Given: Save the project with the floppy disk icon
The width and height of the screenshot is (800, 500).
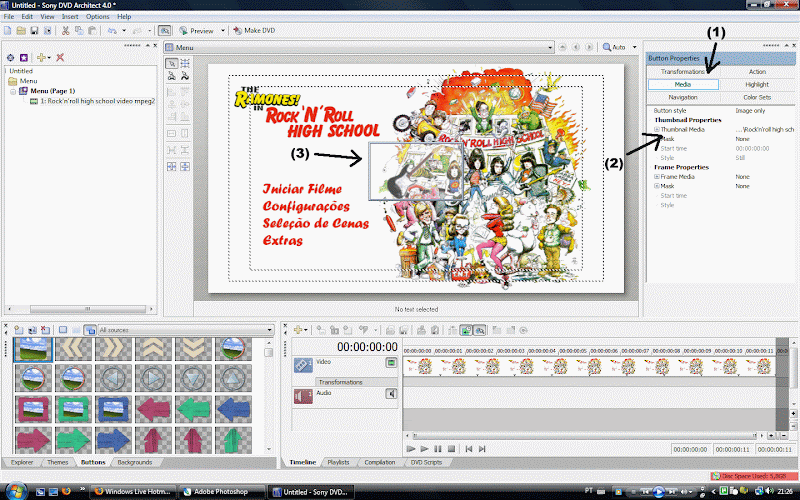Looking at the screenshot, I should tap(34, 31).
